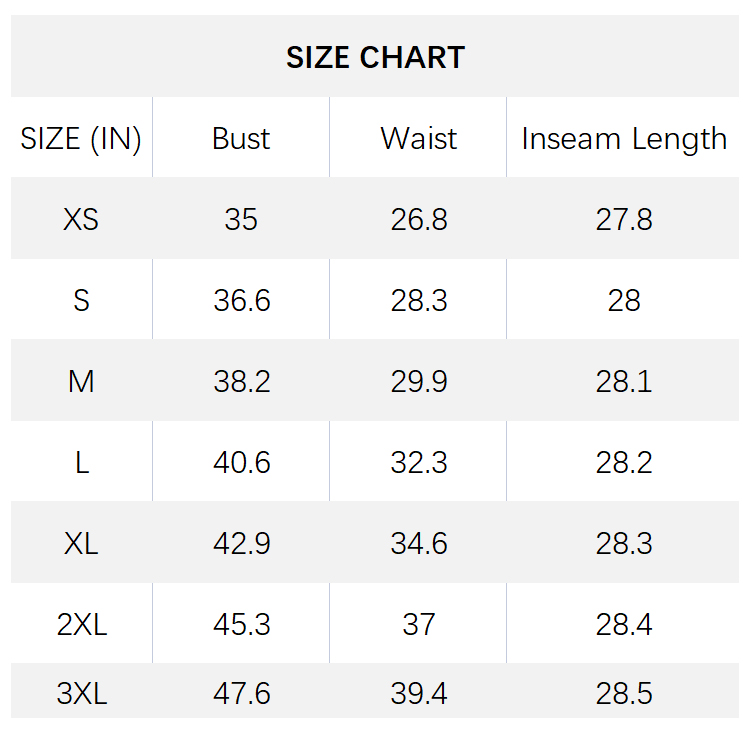Select the 2XL waist value 37
Viewport: 755px width, 739px height.
click(418, 624)
